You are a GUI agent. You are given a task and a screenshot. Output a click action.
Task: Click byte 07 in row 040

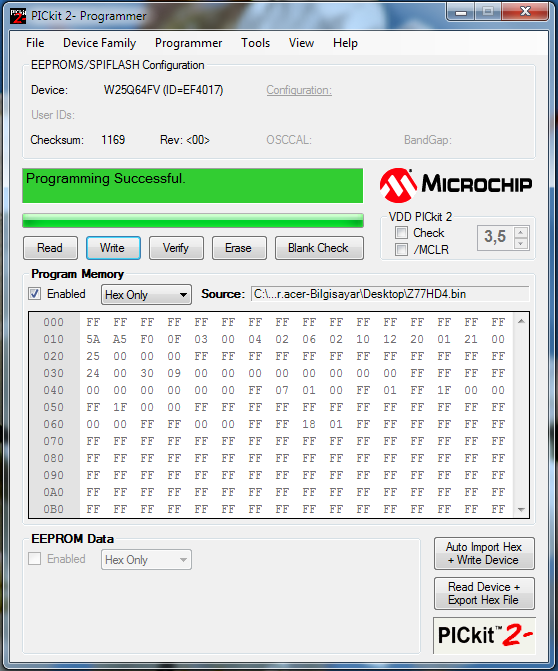pyautogui.click(x=282, y=390)
